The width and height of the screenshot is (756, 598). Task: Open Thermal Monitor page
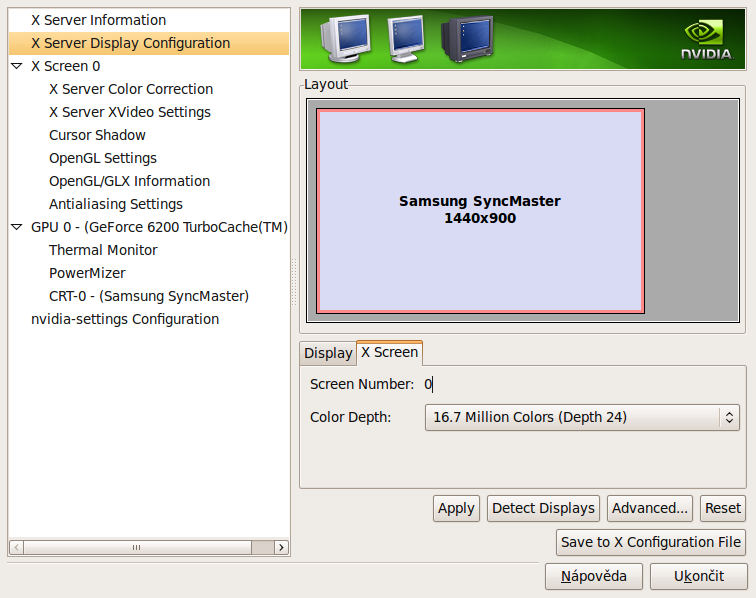103,250
